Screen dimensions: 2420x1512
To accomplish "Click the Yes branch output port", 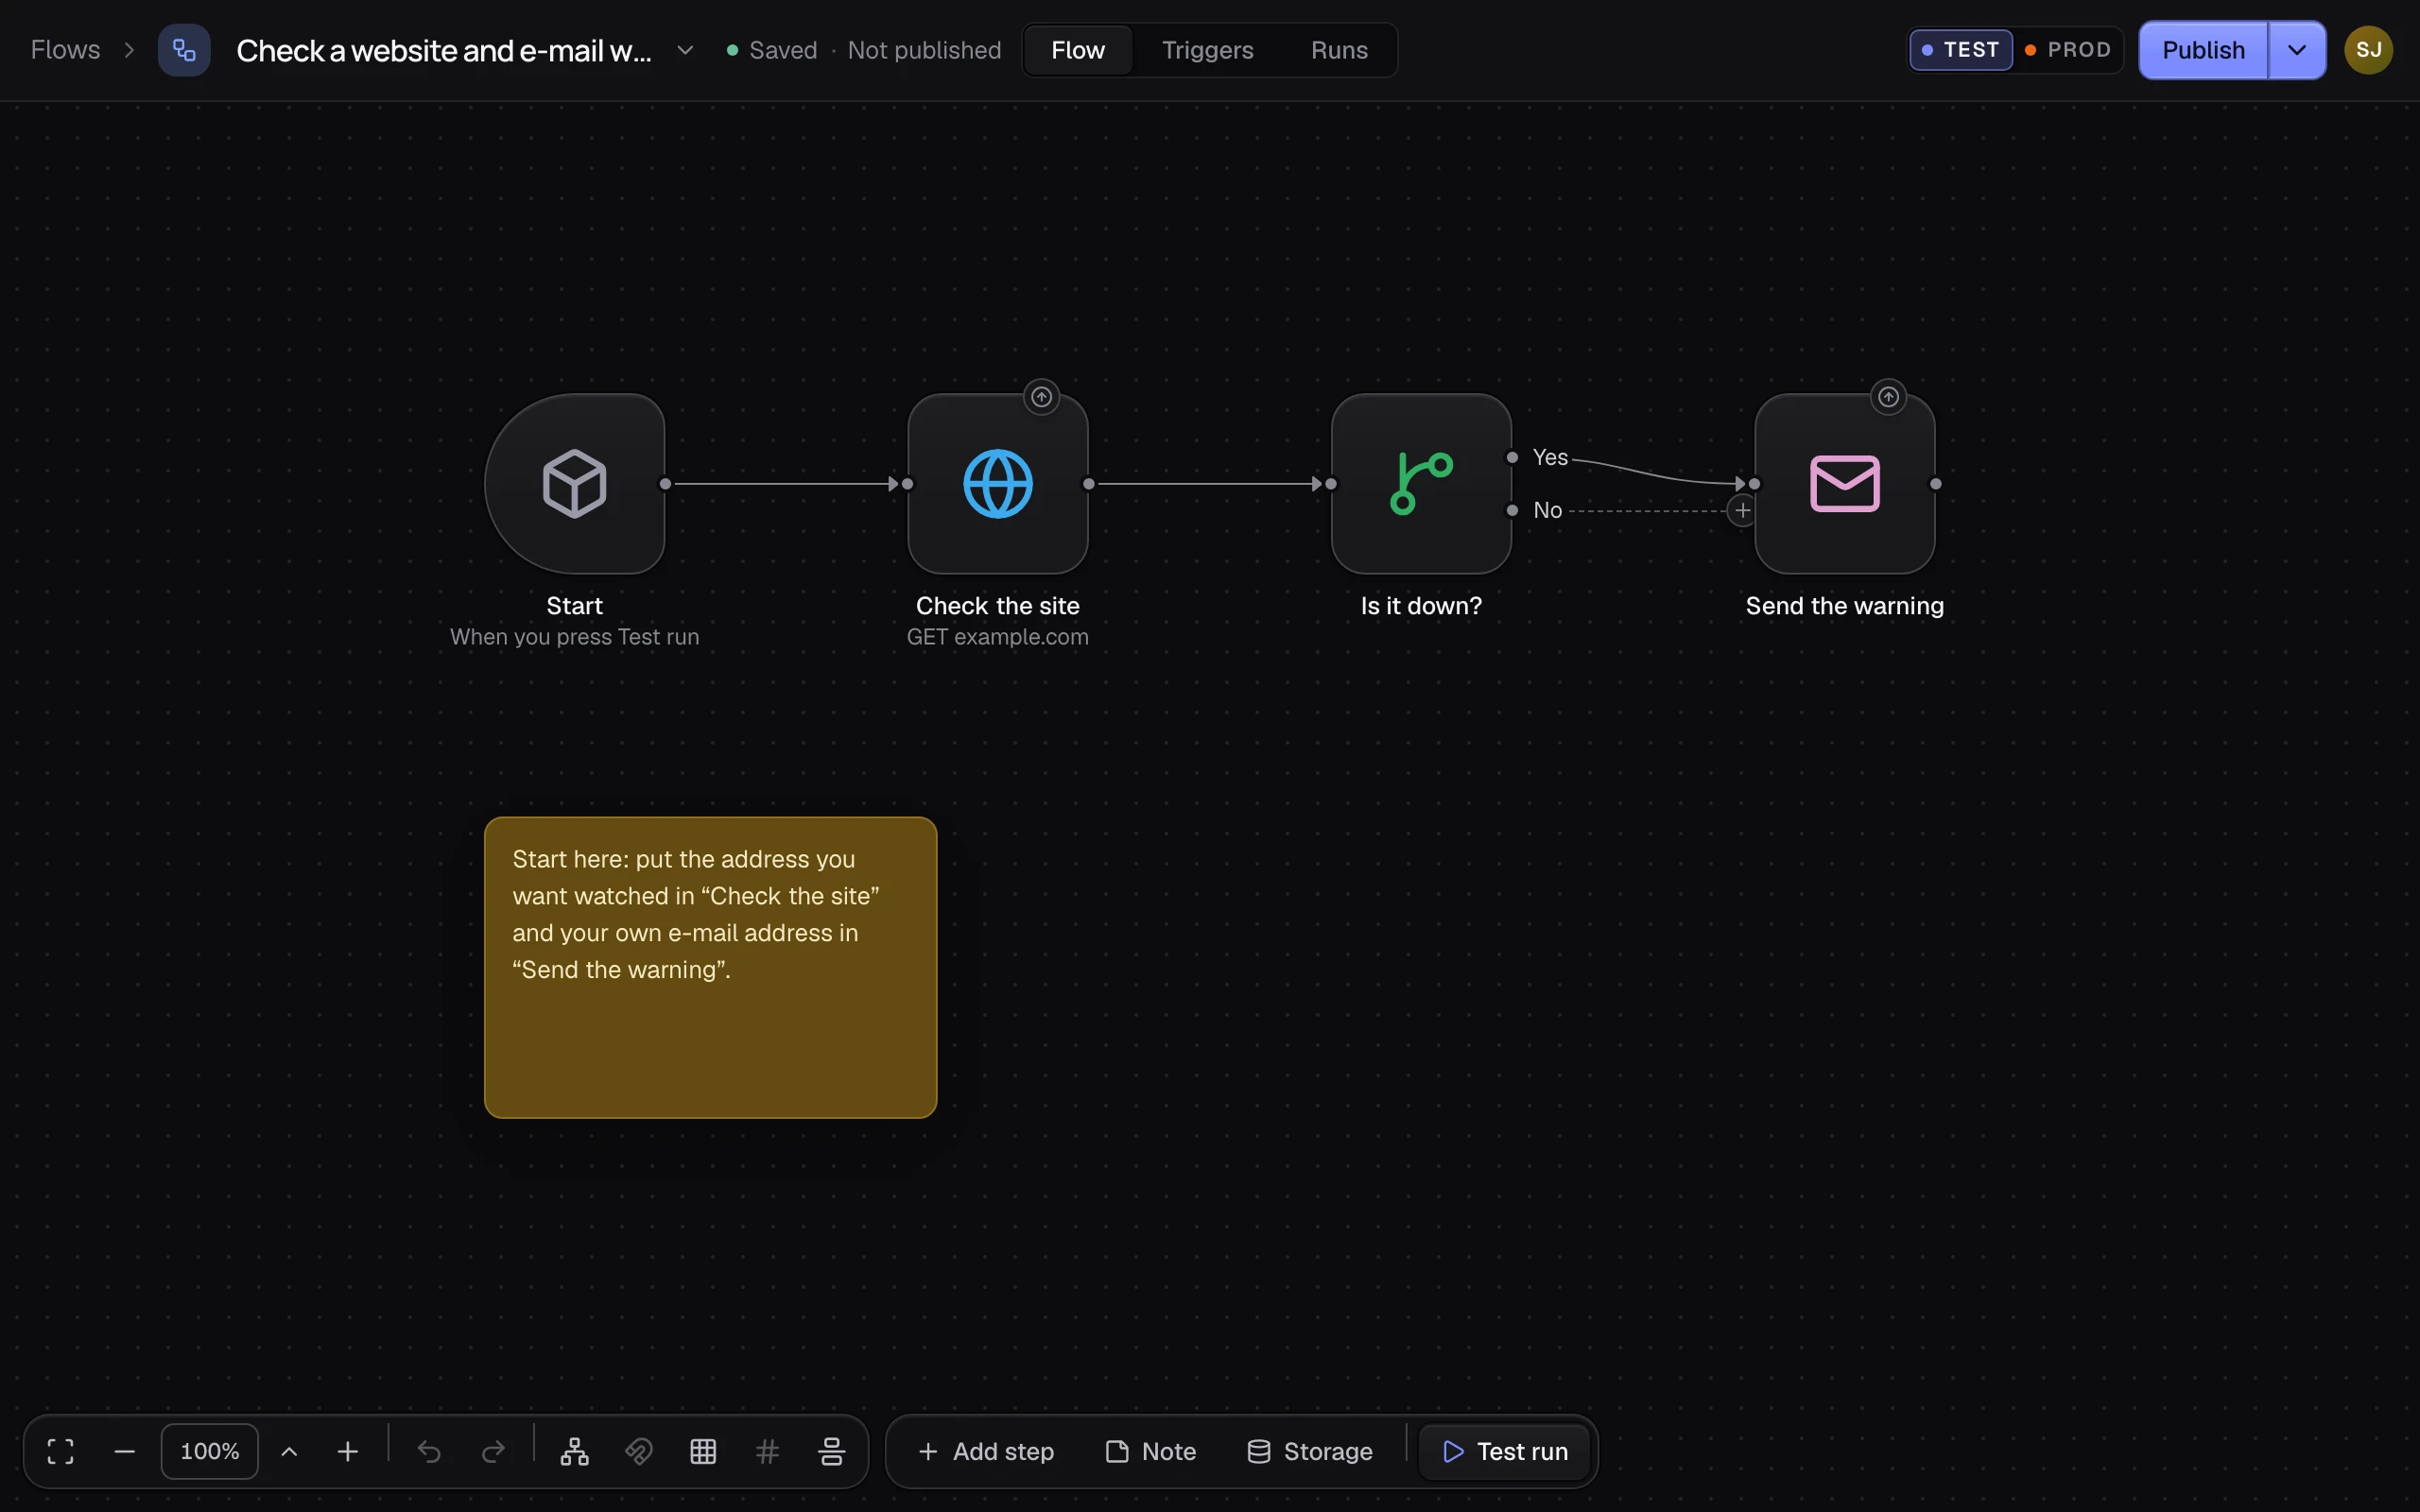I will 1512,457.
